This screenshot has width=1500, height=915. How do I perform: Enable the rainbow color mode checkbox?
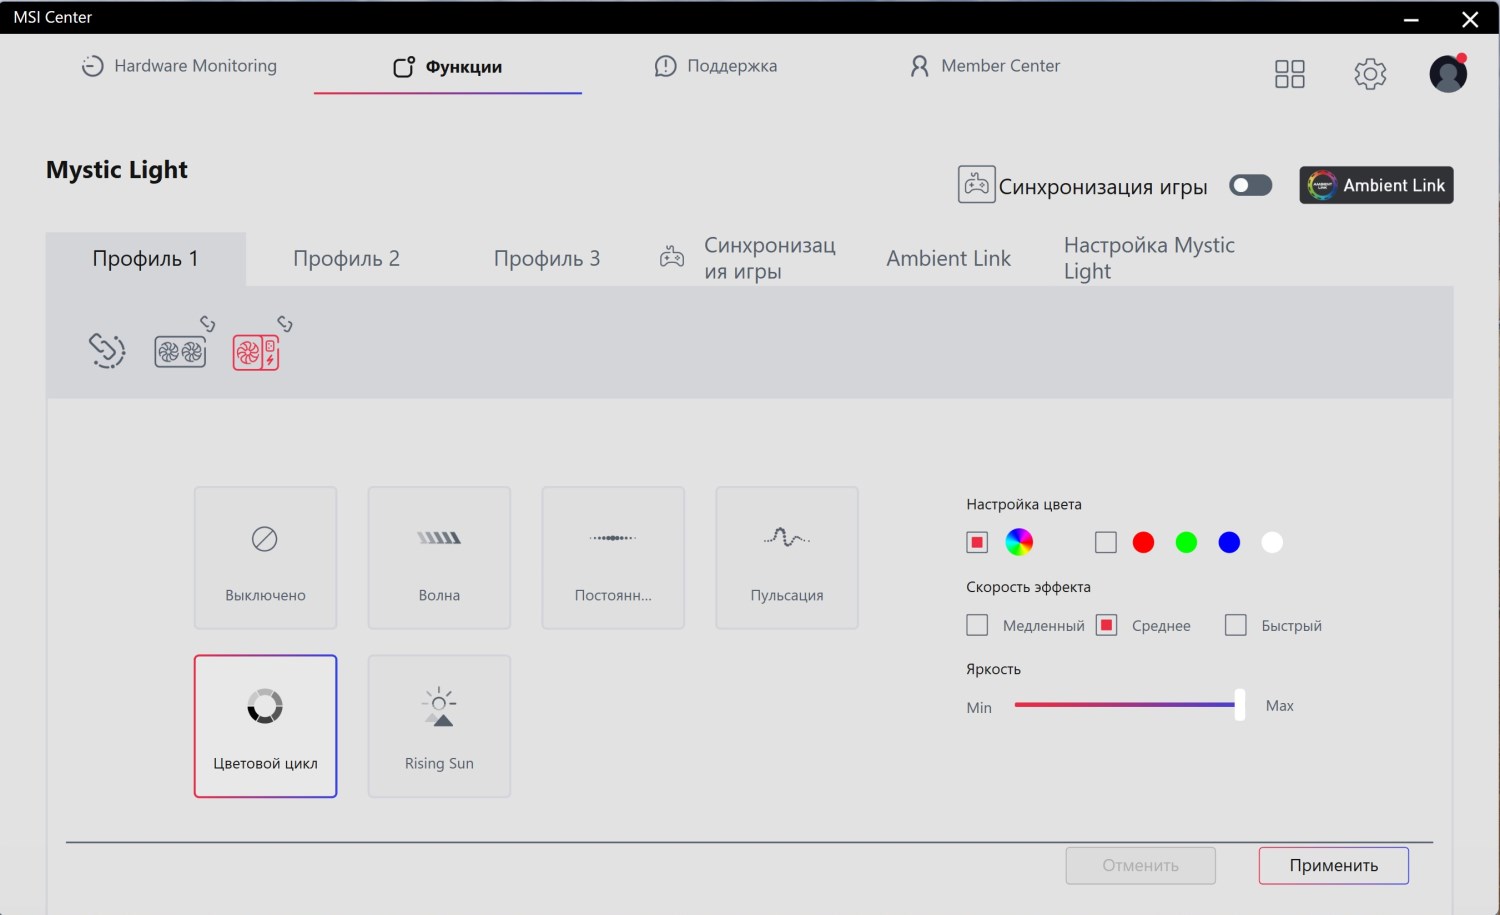tap(977, 542)
